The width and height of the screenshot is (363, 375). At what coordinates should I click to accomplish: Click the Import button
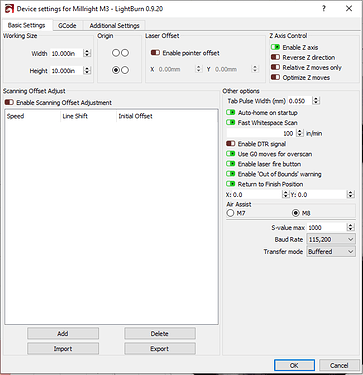[x=63, y=349]
